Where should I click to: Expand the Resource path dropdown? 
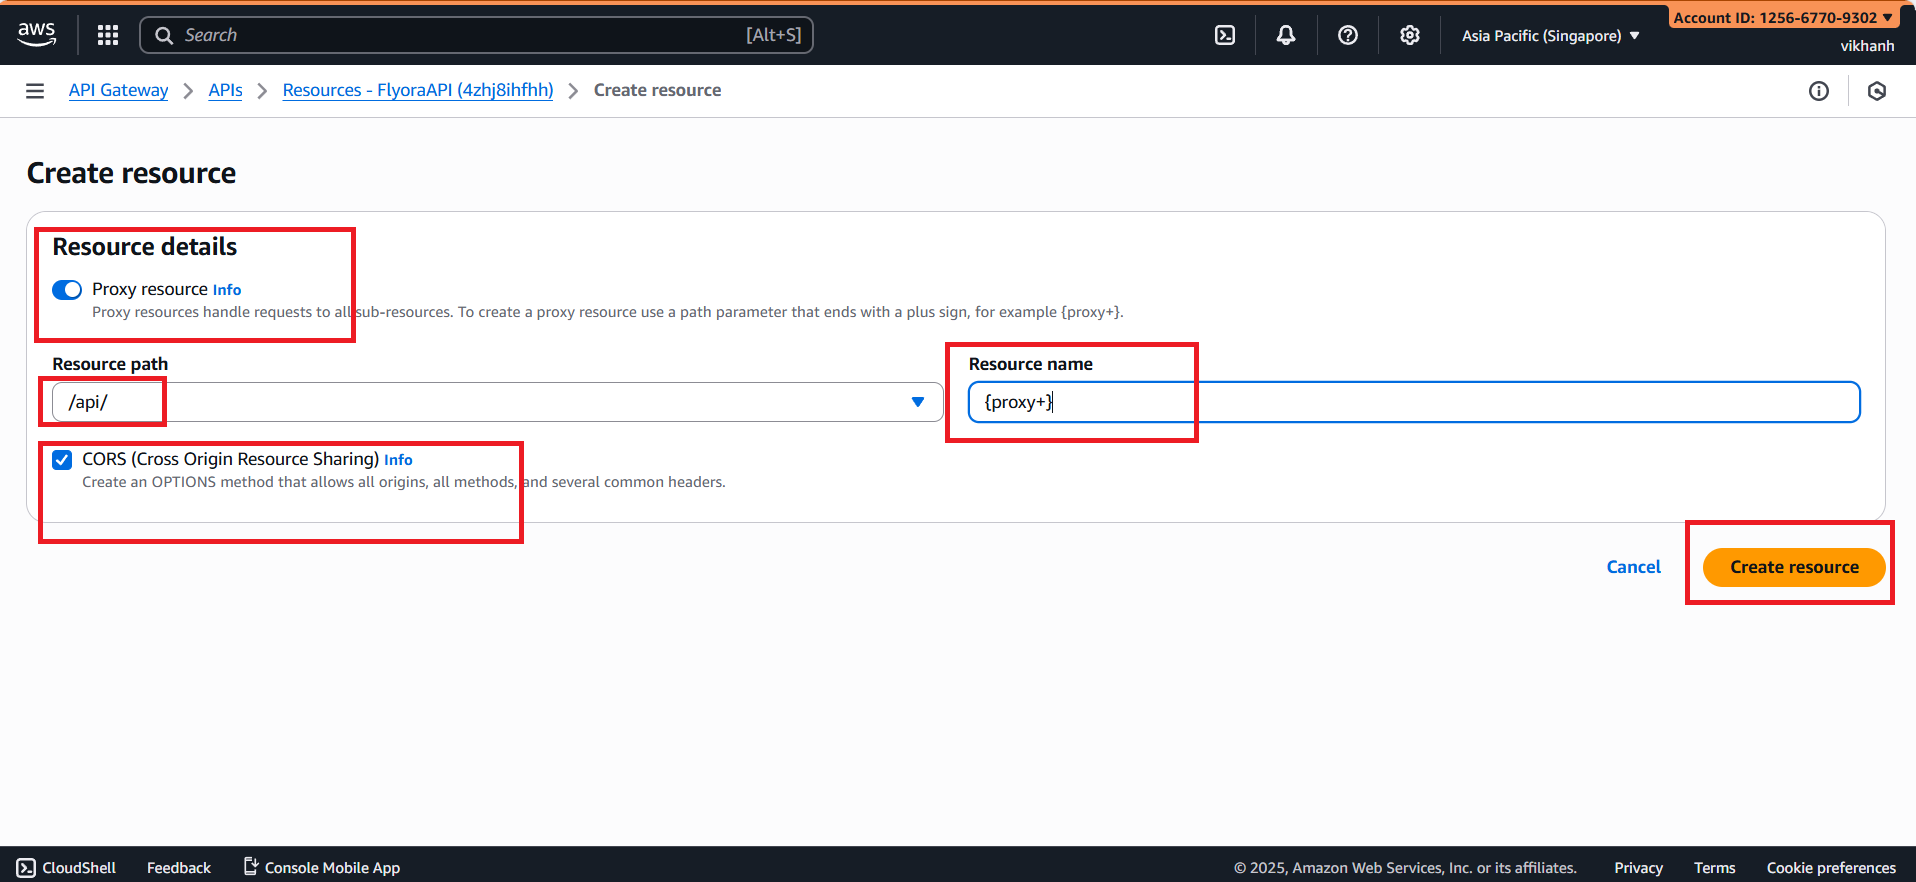click(x=917, y=402)
